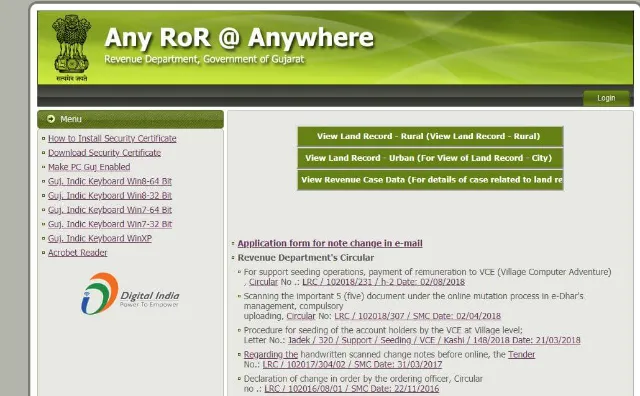
Task: Select Make PC Guj Enabled link
Action: click(x=89, y=167)
